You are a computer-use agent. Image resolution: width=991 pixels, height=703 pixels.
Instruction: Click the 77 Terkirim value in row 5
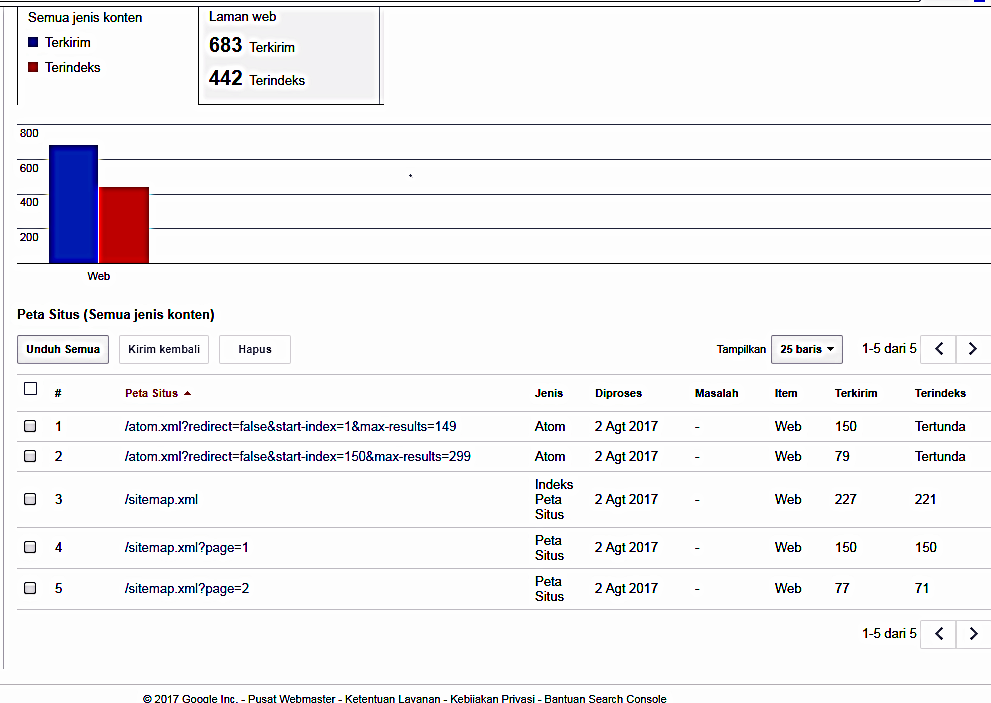(x=842, y=589)
